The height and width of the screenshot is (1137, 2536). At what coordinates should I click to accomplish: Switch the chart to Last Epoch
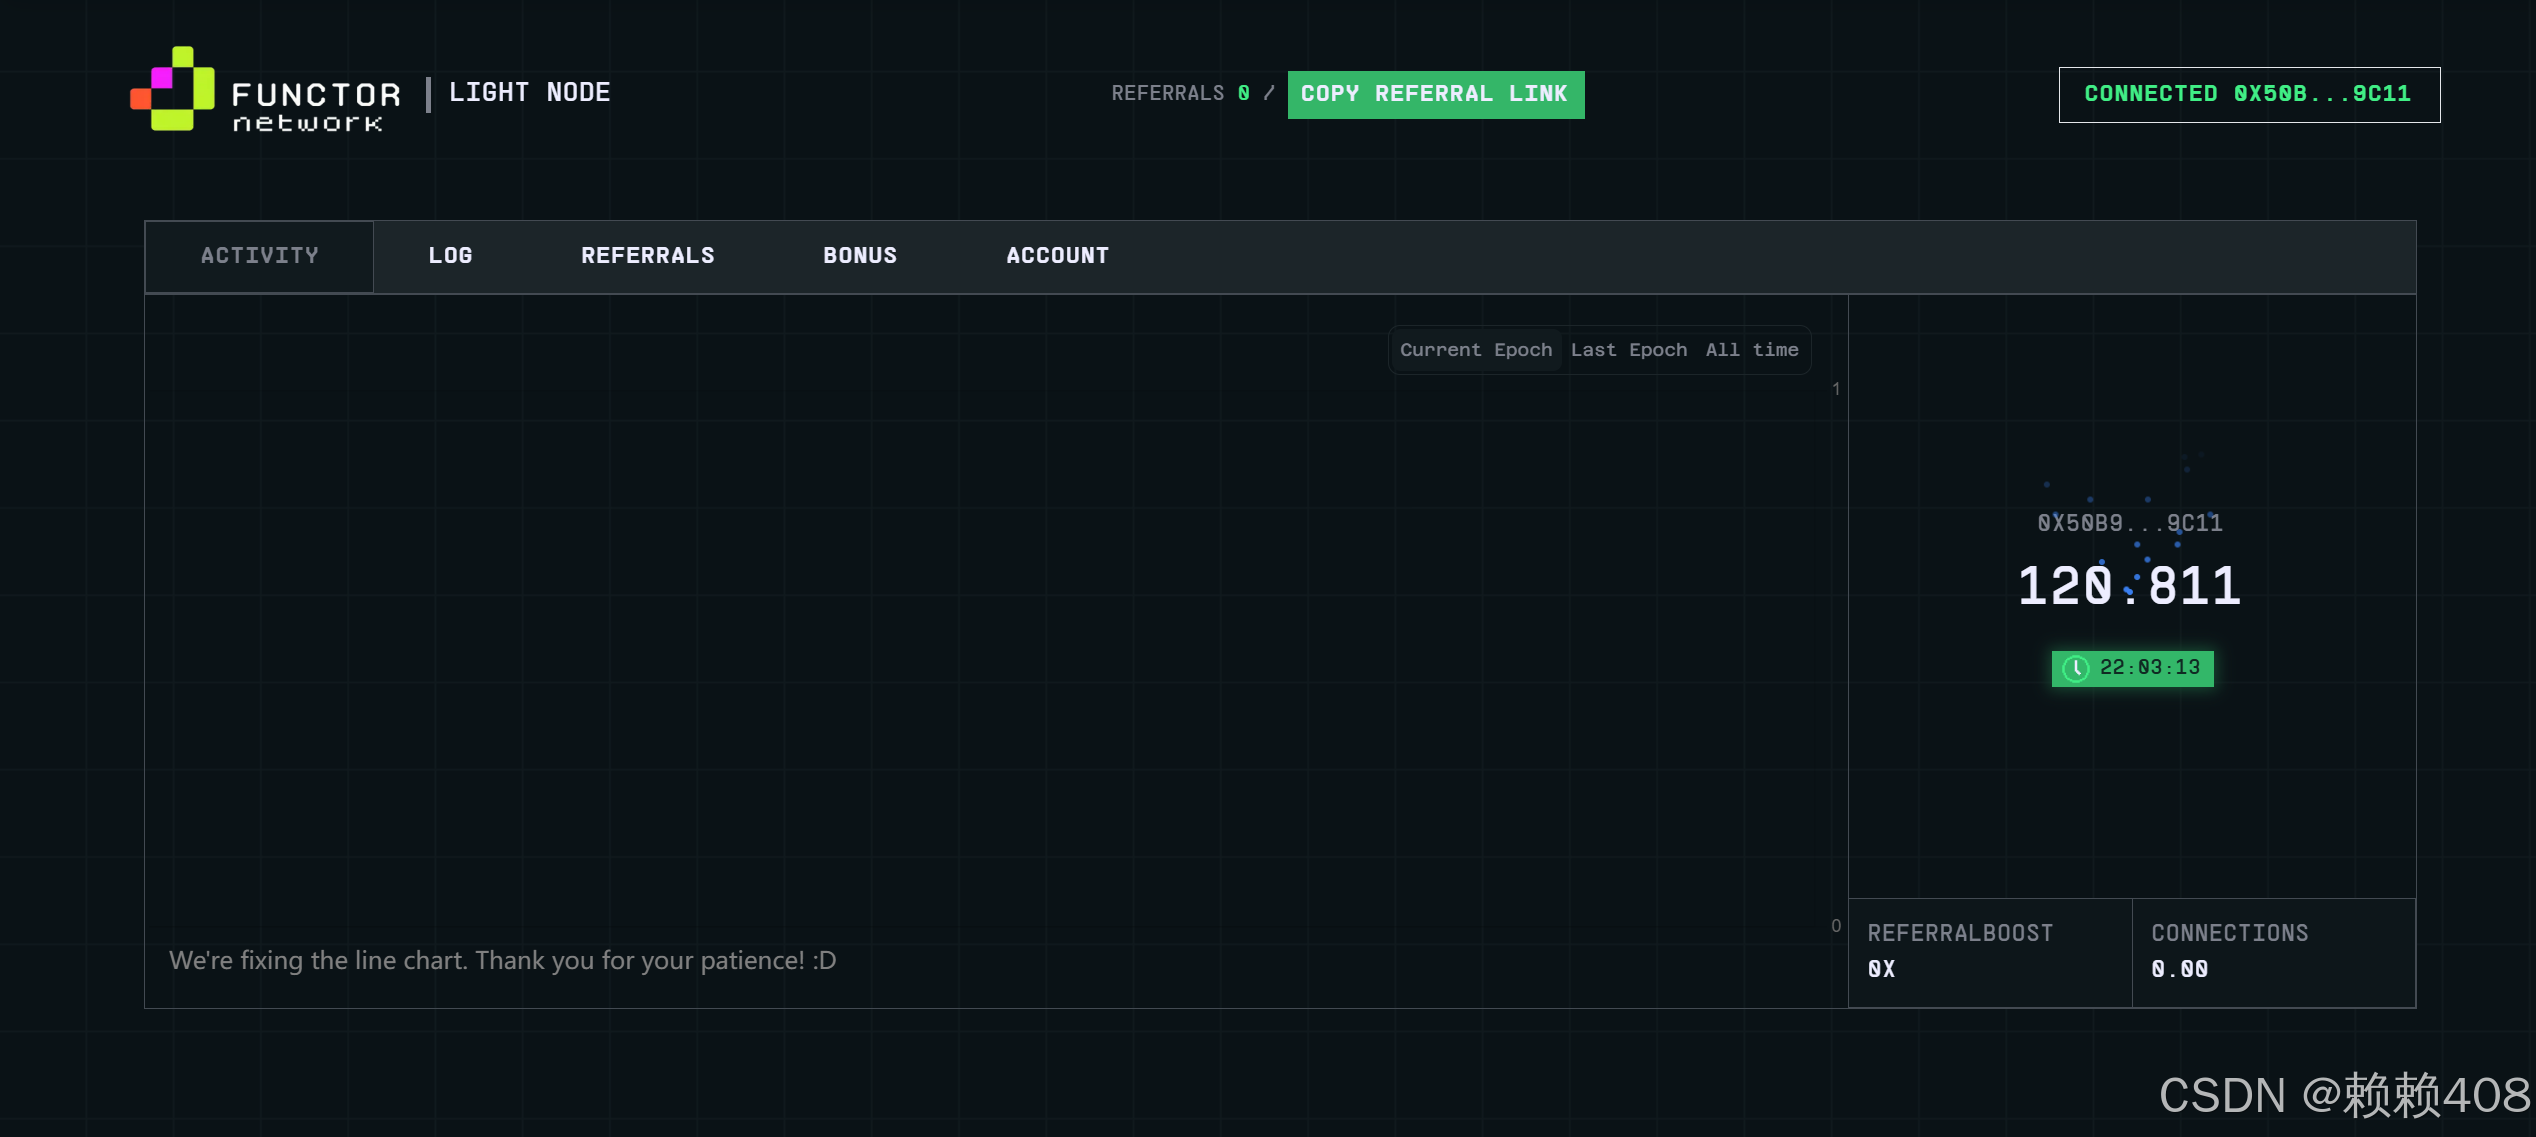[1628, 350]
